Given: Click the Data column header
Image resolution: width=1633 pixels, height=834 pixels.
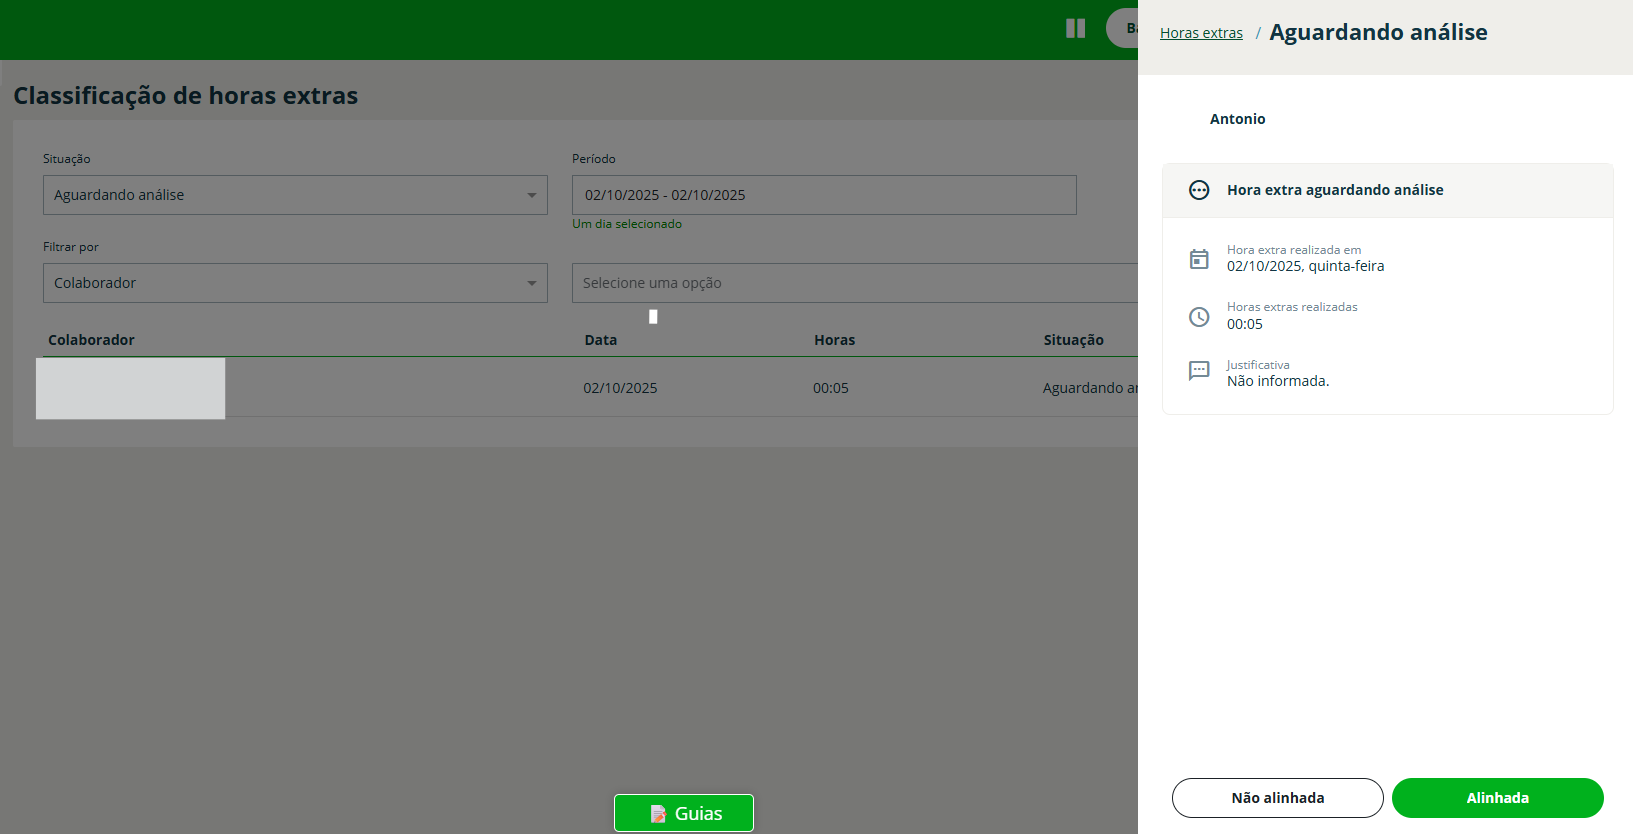Looking at the screenshot, I should coord(600,340).
